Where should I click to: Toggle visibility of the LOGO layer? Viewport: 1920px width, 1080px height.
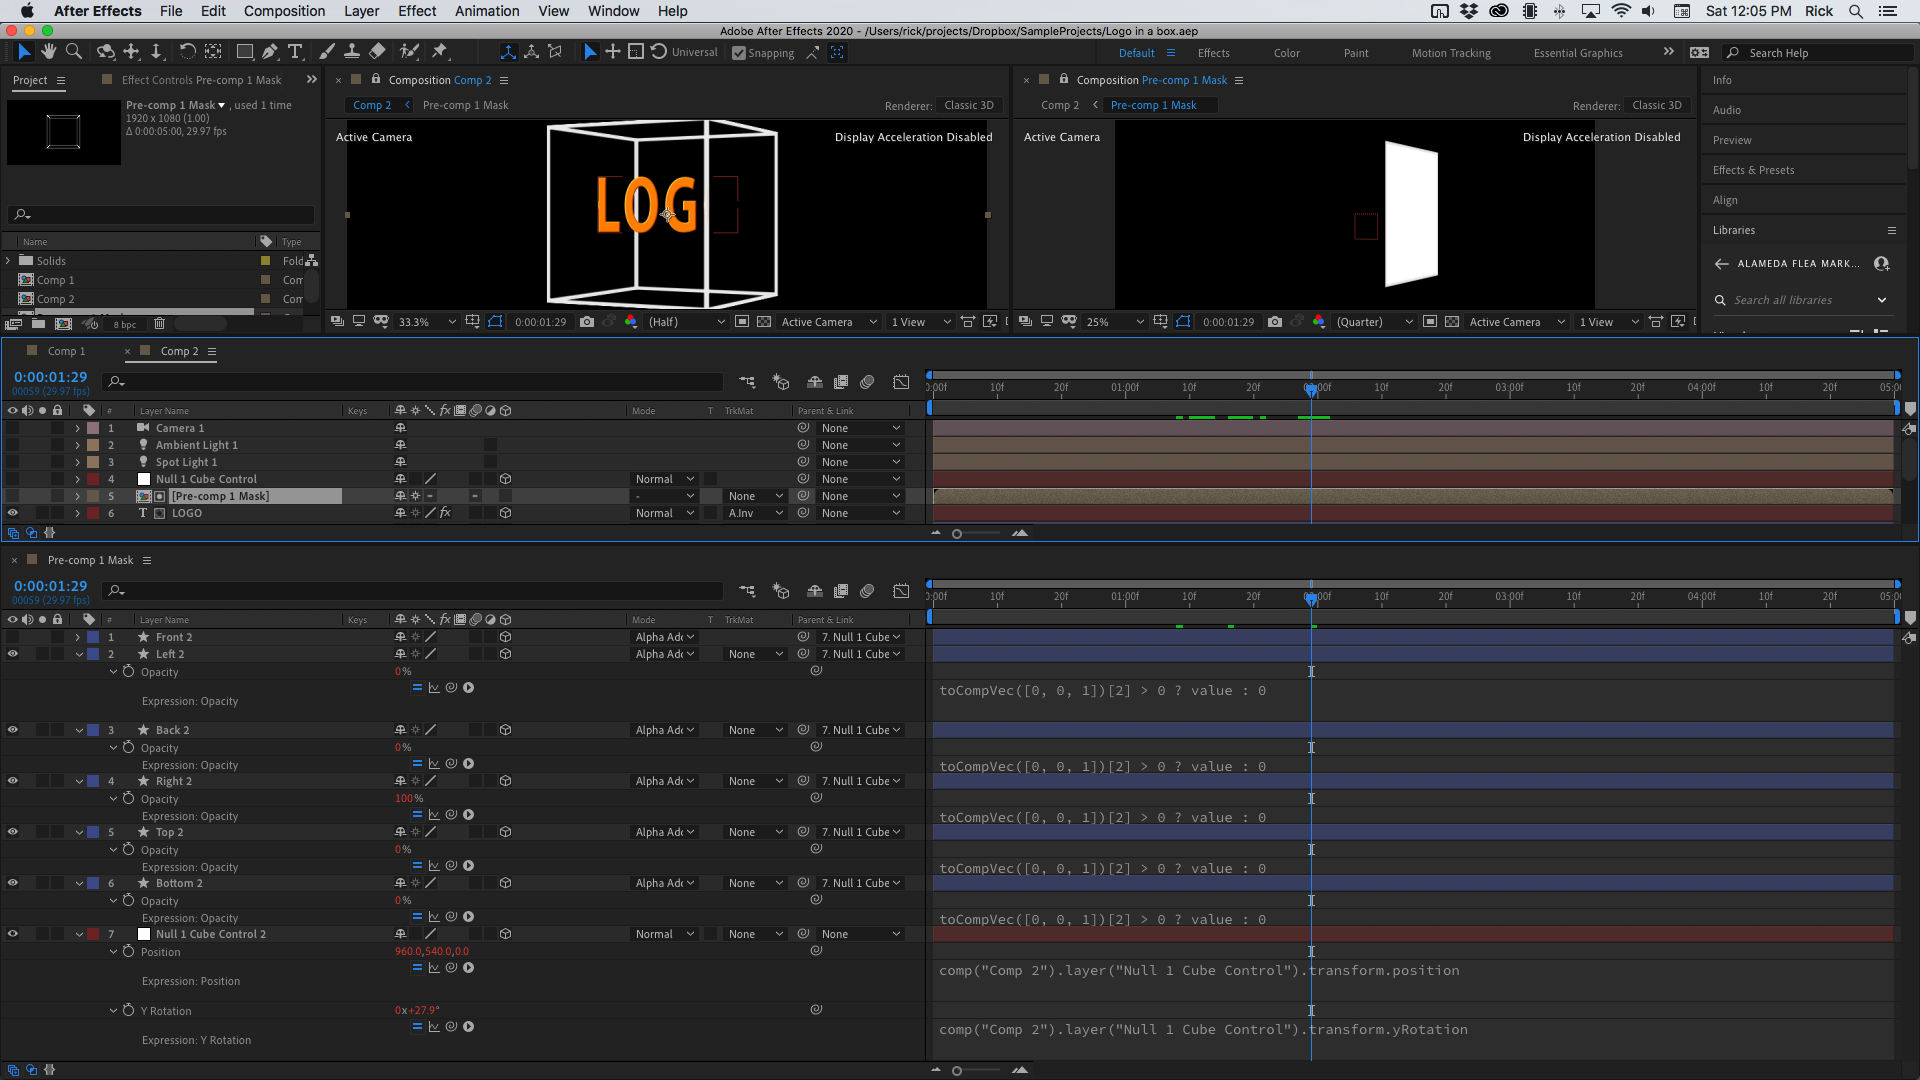click(x=12, y=513)
